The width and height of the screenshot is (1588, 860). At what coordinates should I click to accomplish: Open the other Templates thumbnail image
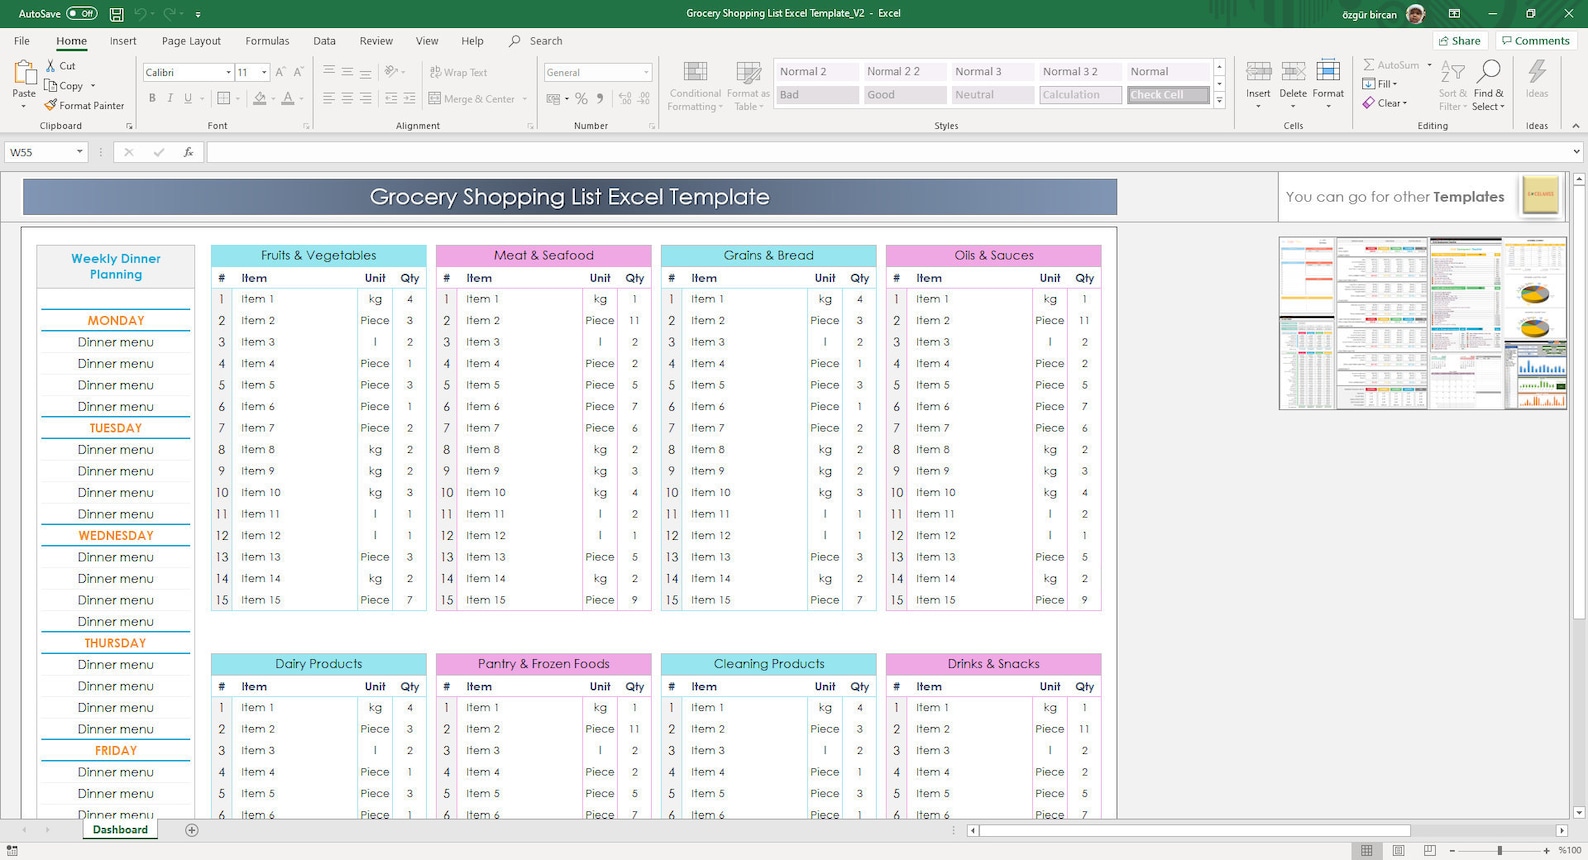[x=1422, y=323]
